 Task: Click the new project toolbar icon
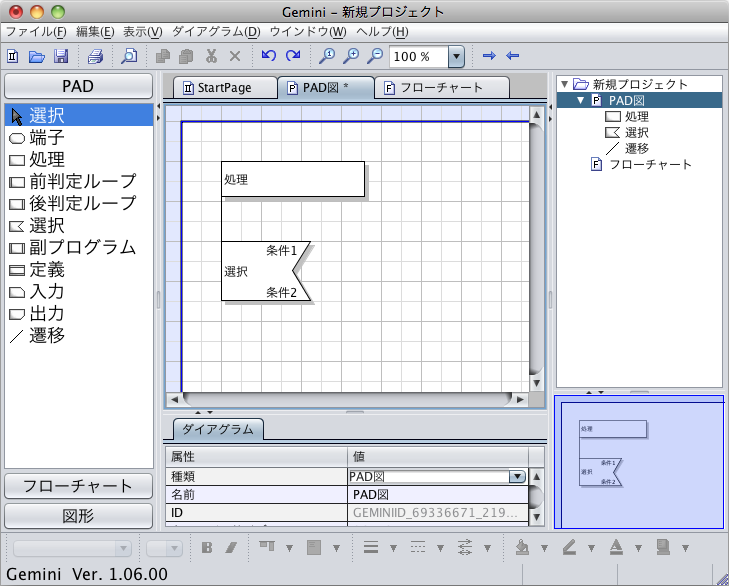pyautogui.click(x=13, y=56)
